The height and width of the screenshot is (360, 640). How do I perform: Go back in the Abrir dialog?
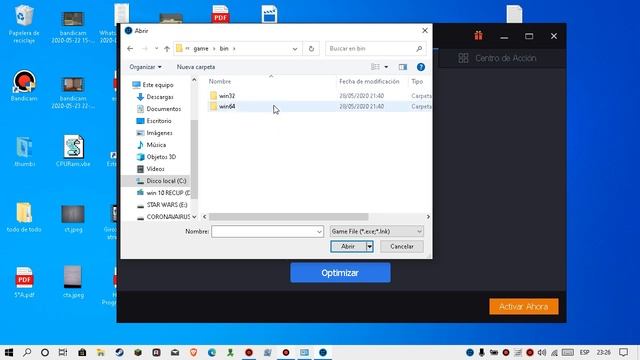coord(130,49)
